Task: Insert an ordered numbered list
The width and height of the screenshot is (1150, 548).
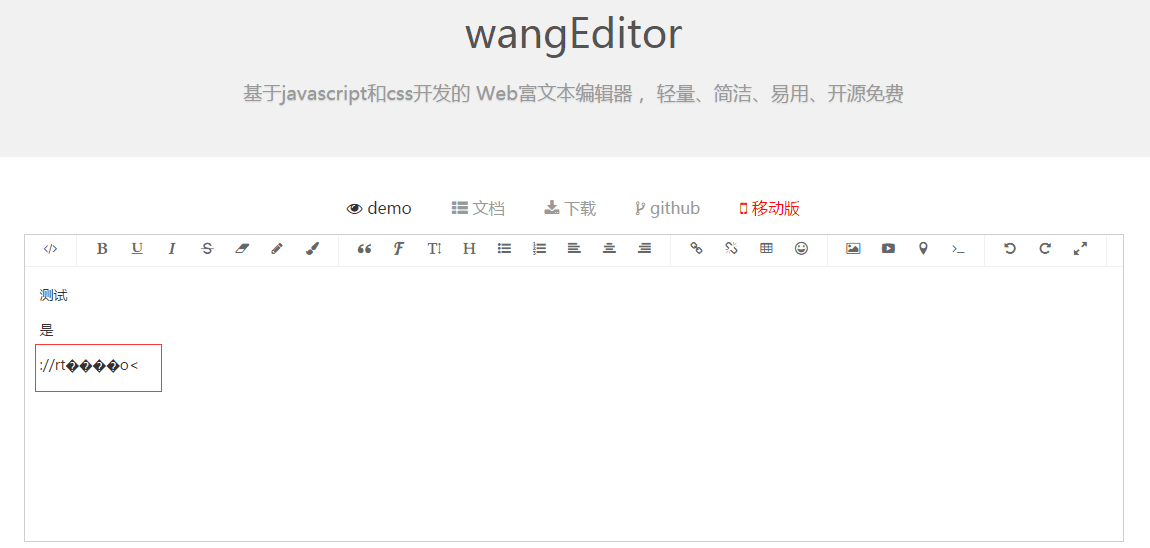Action: coord(540,249)
